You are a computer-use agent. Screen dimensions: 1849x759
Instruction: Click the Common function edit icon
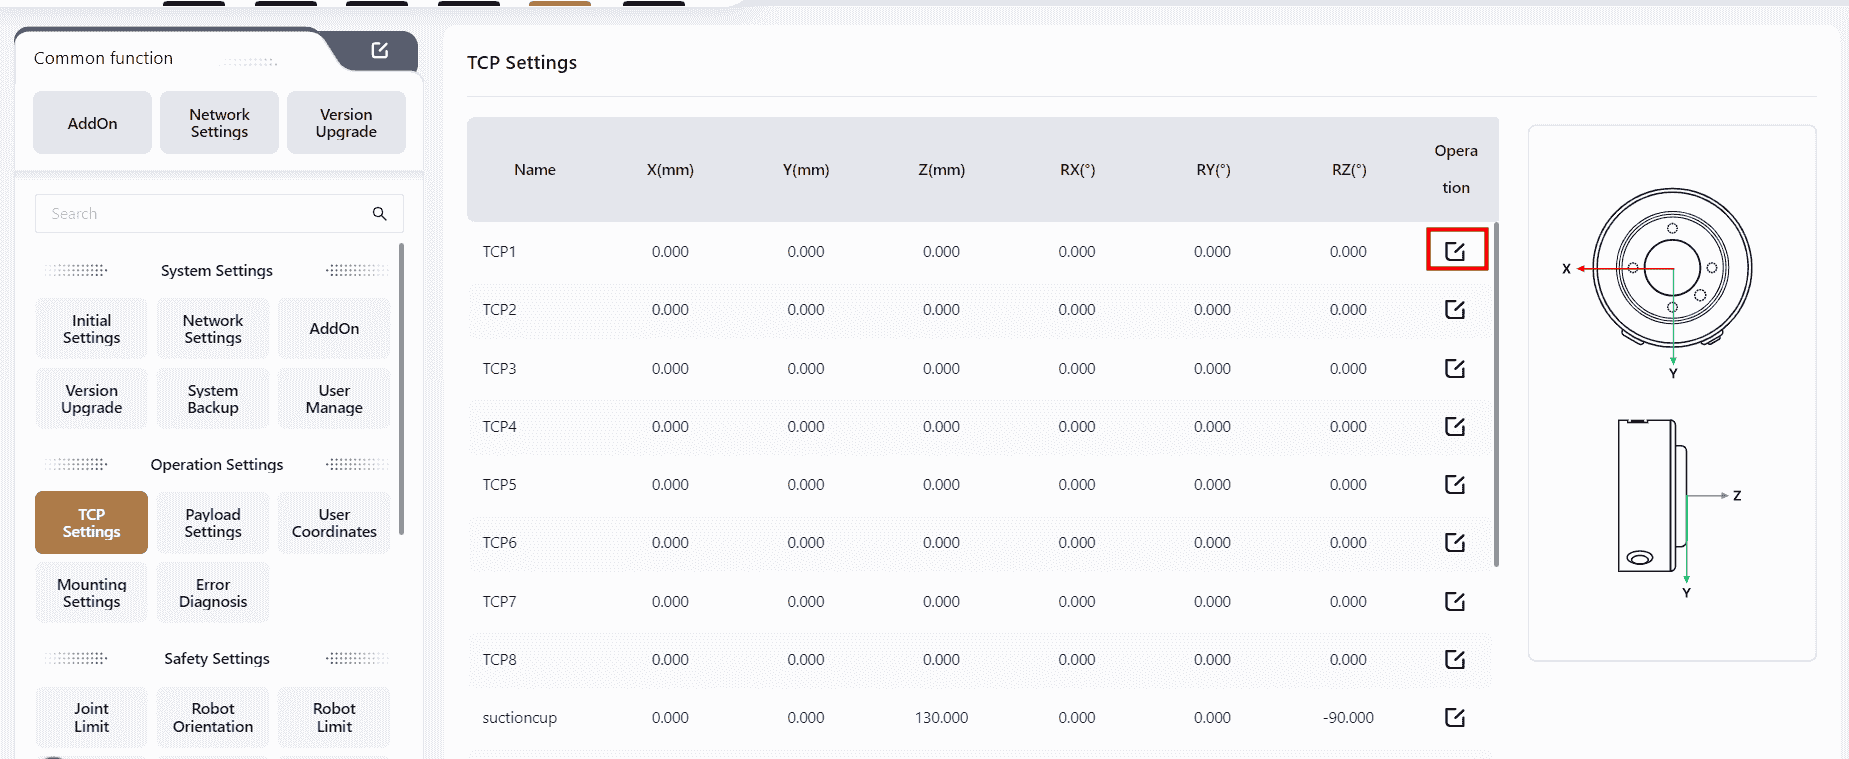380,50
